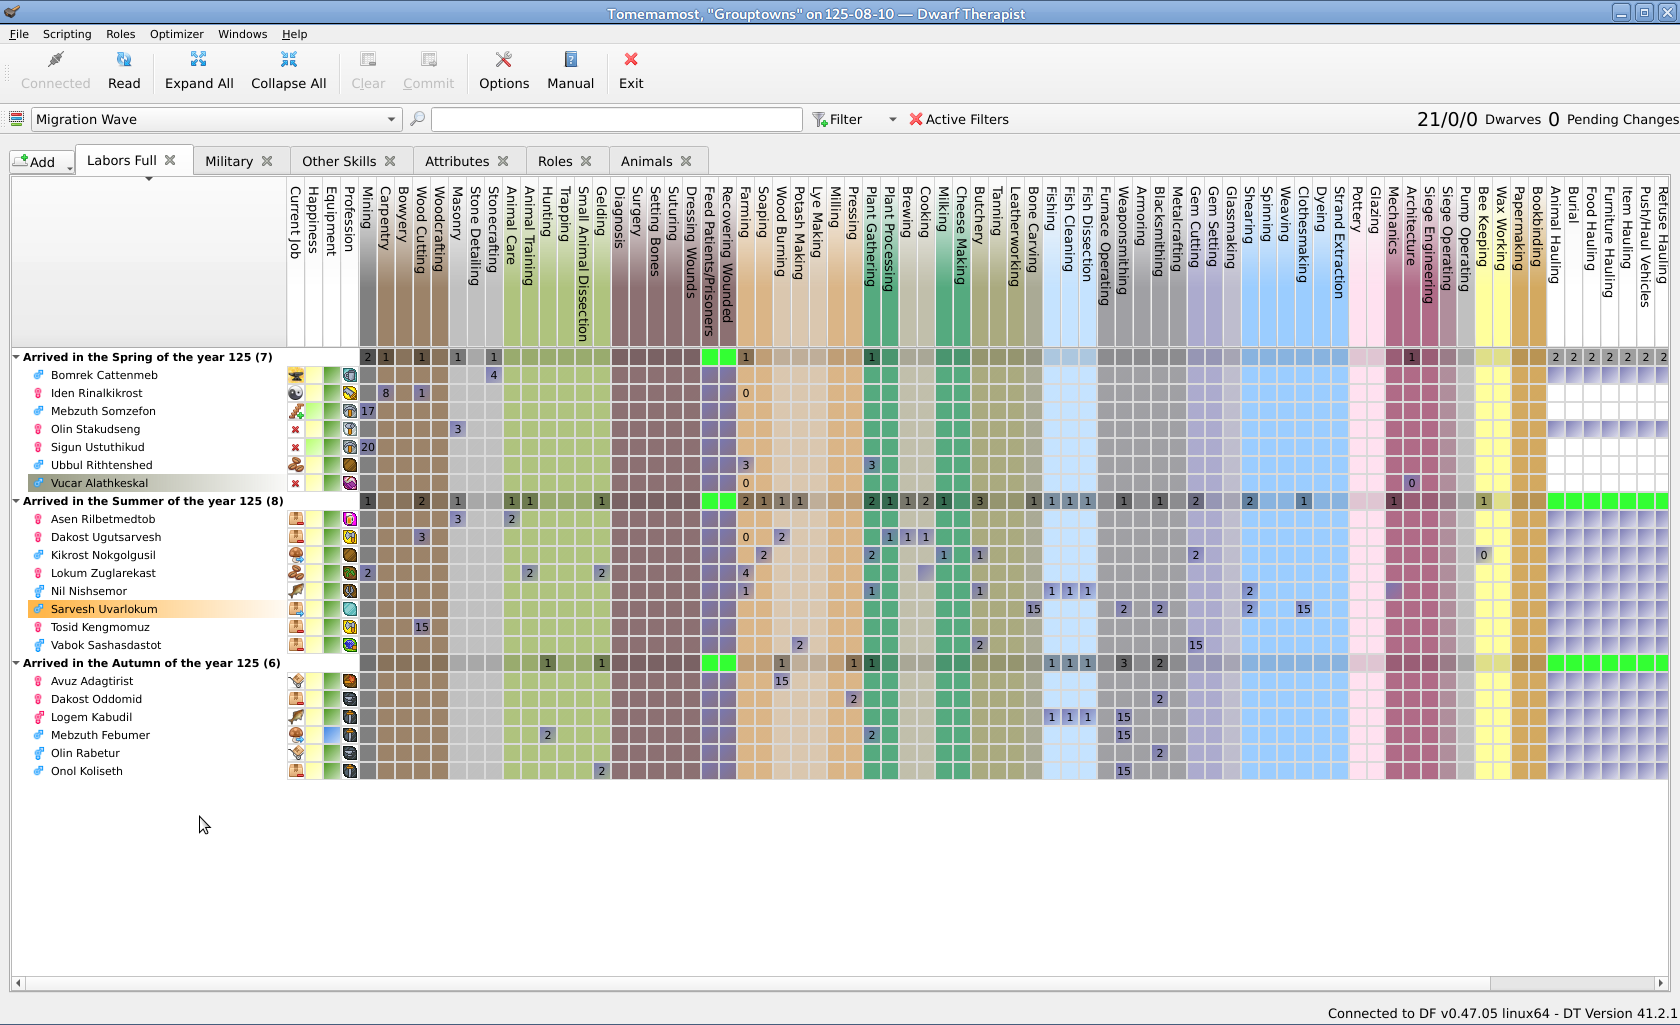Open Options with the tools icon
The height and width of the screenshot is (1025, 1680).
point(504,60)
